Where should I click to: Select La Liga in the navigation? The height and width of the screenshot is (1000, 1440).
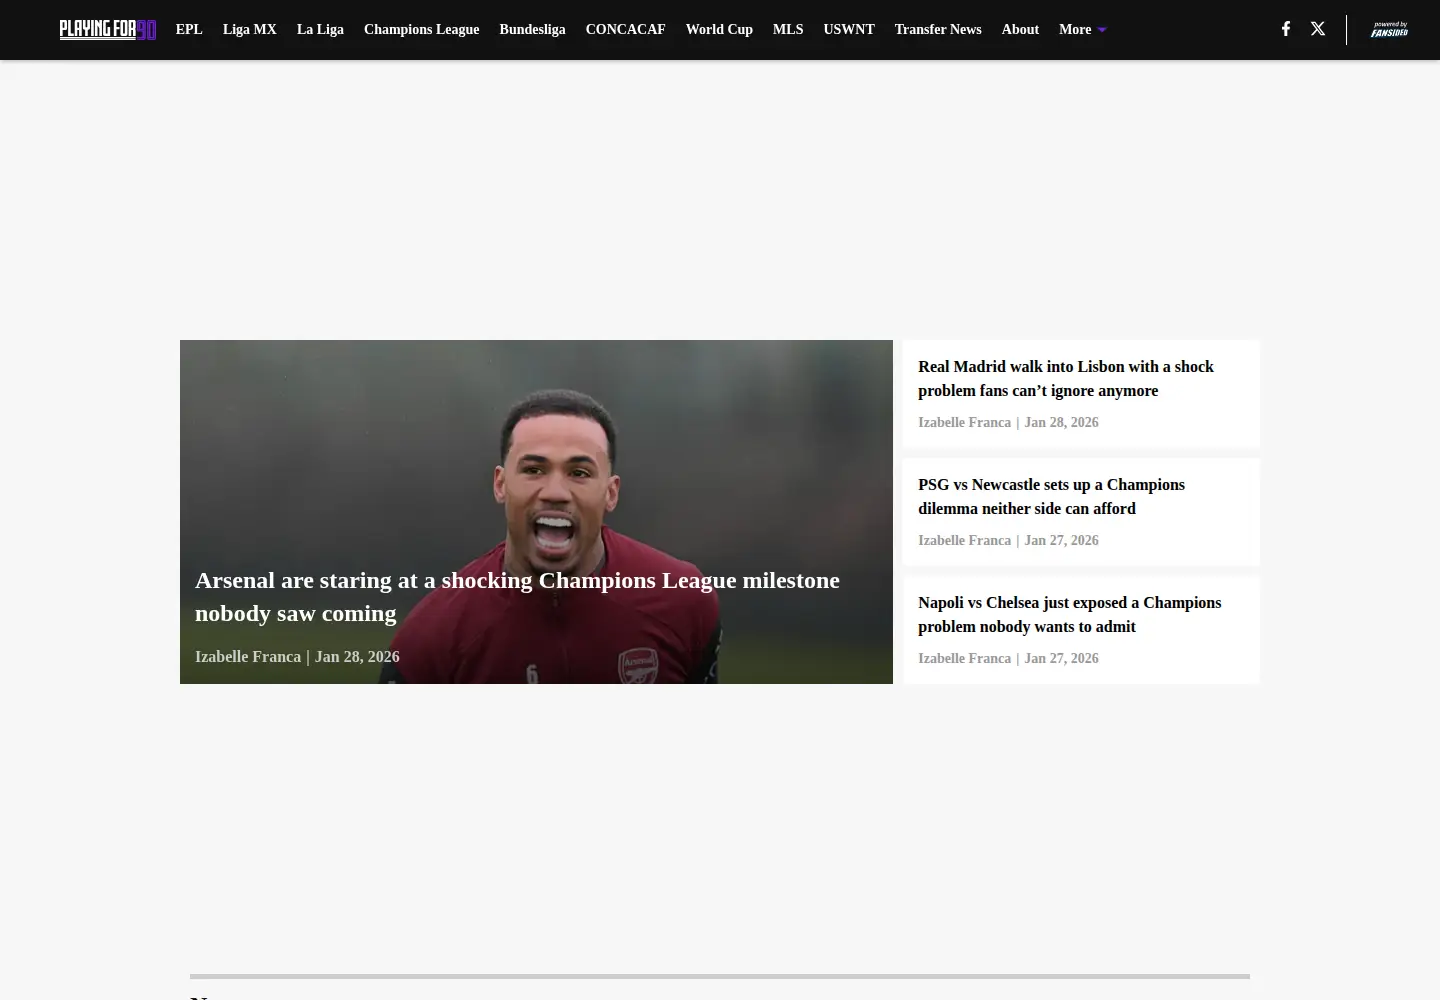[x=320, y=30]
